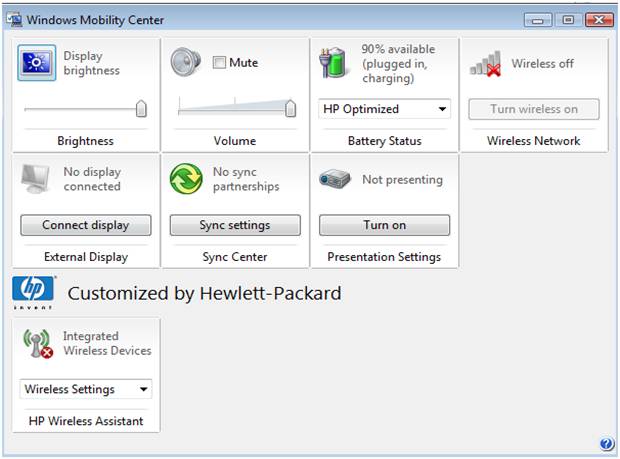The height and width of the screenshot is (459, 620).
Task: Click the Integrated Wireless Devices antenna icon
Action: pos(38,343)
